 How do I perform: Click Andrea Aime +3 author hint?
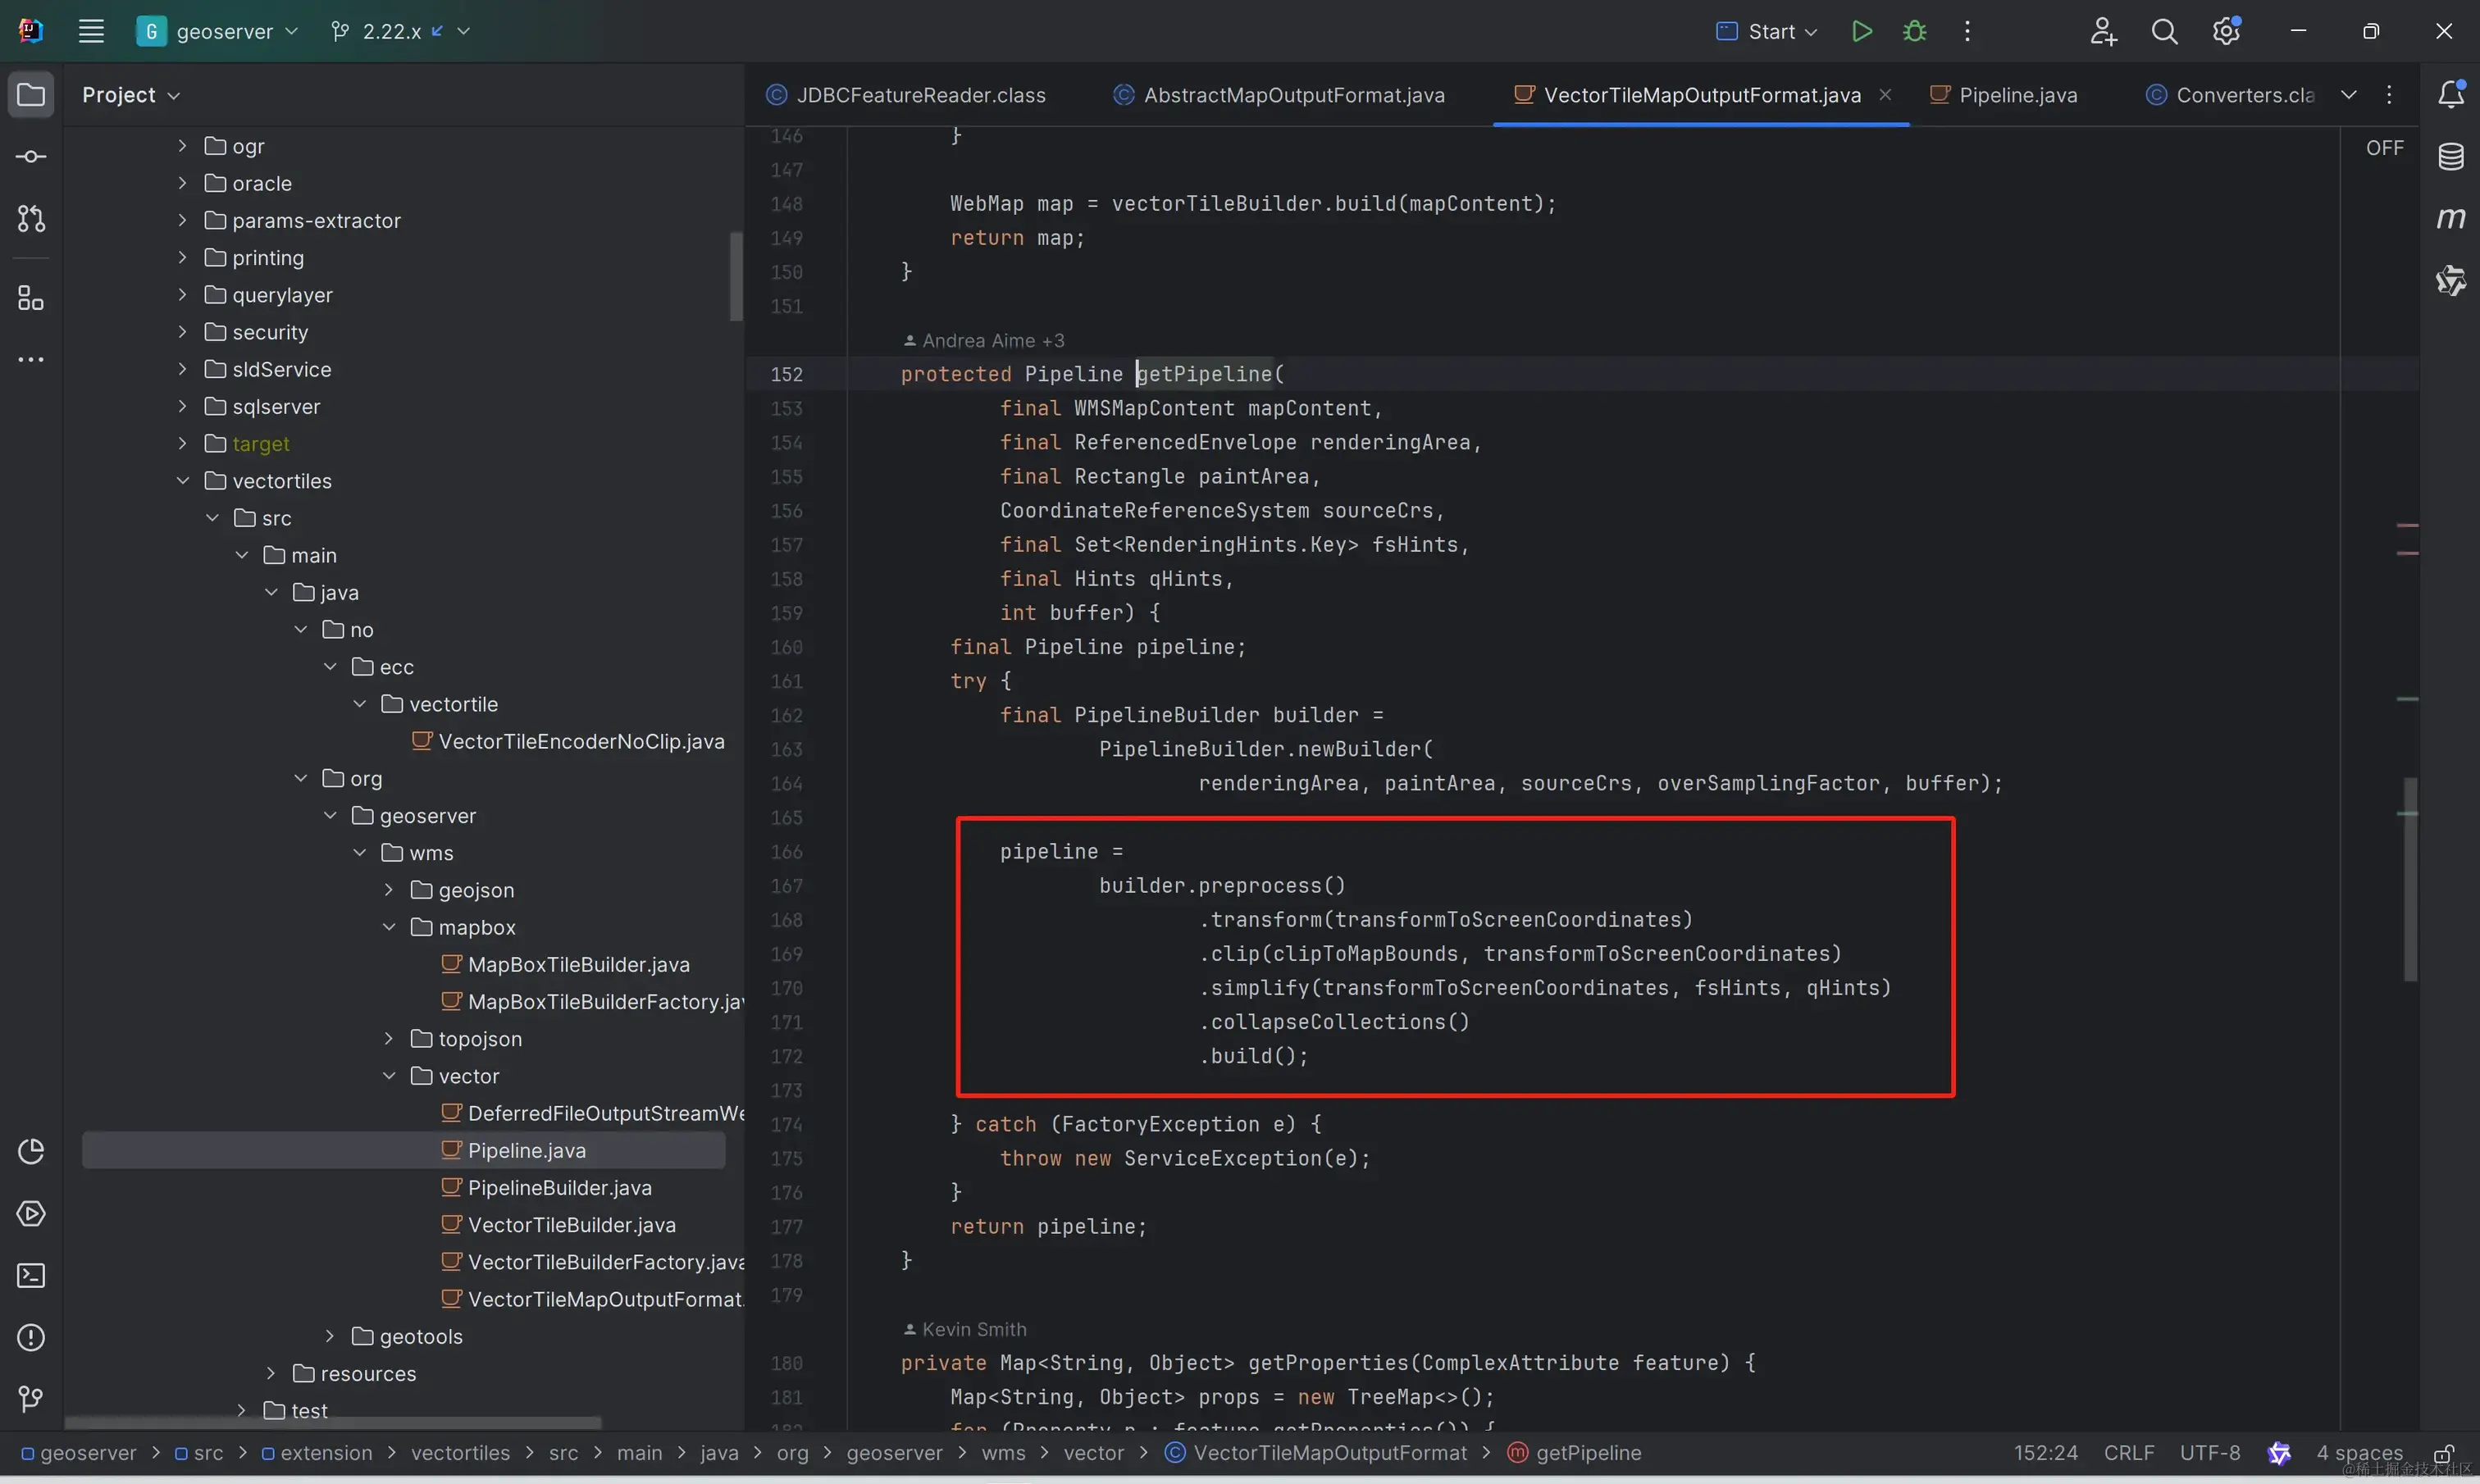click(x=983, y=341)
